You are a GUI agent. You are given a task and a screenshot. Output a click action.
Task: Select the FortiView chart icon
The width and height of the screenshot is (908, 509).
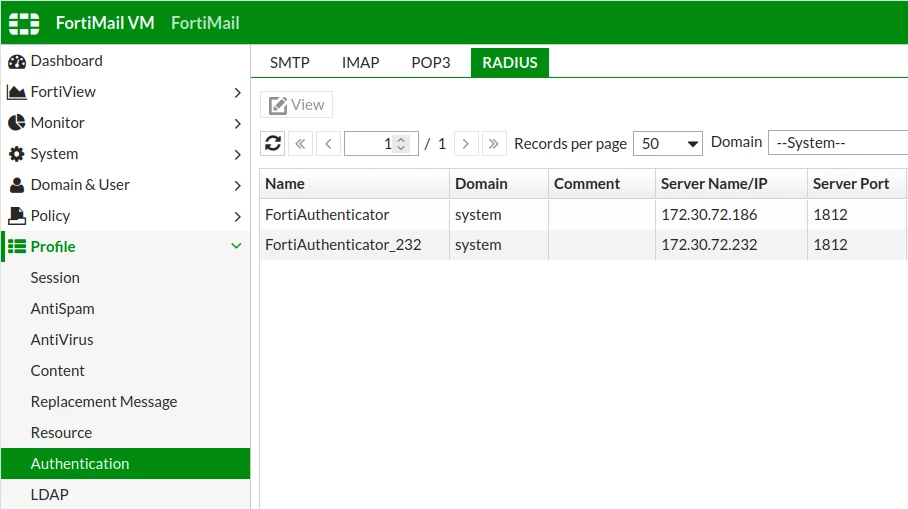click(17, 92)
